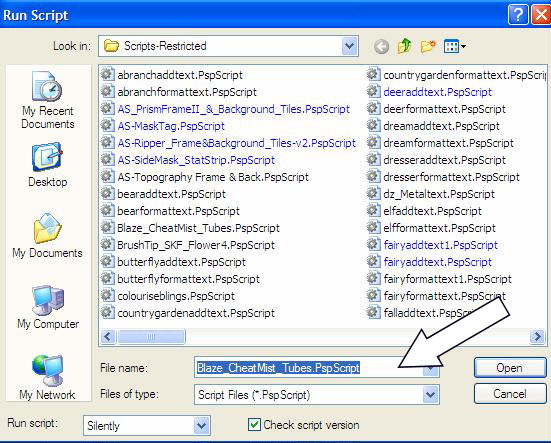Open the Run script Silently dropdown
This screenshot has height=443, width=551.
[x=201, y=426]
